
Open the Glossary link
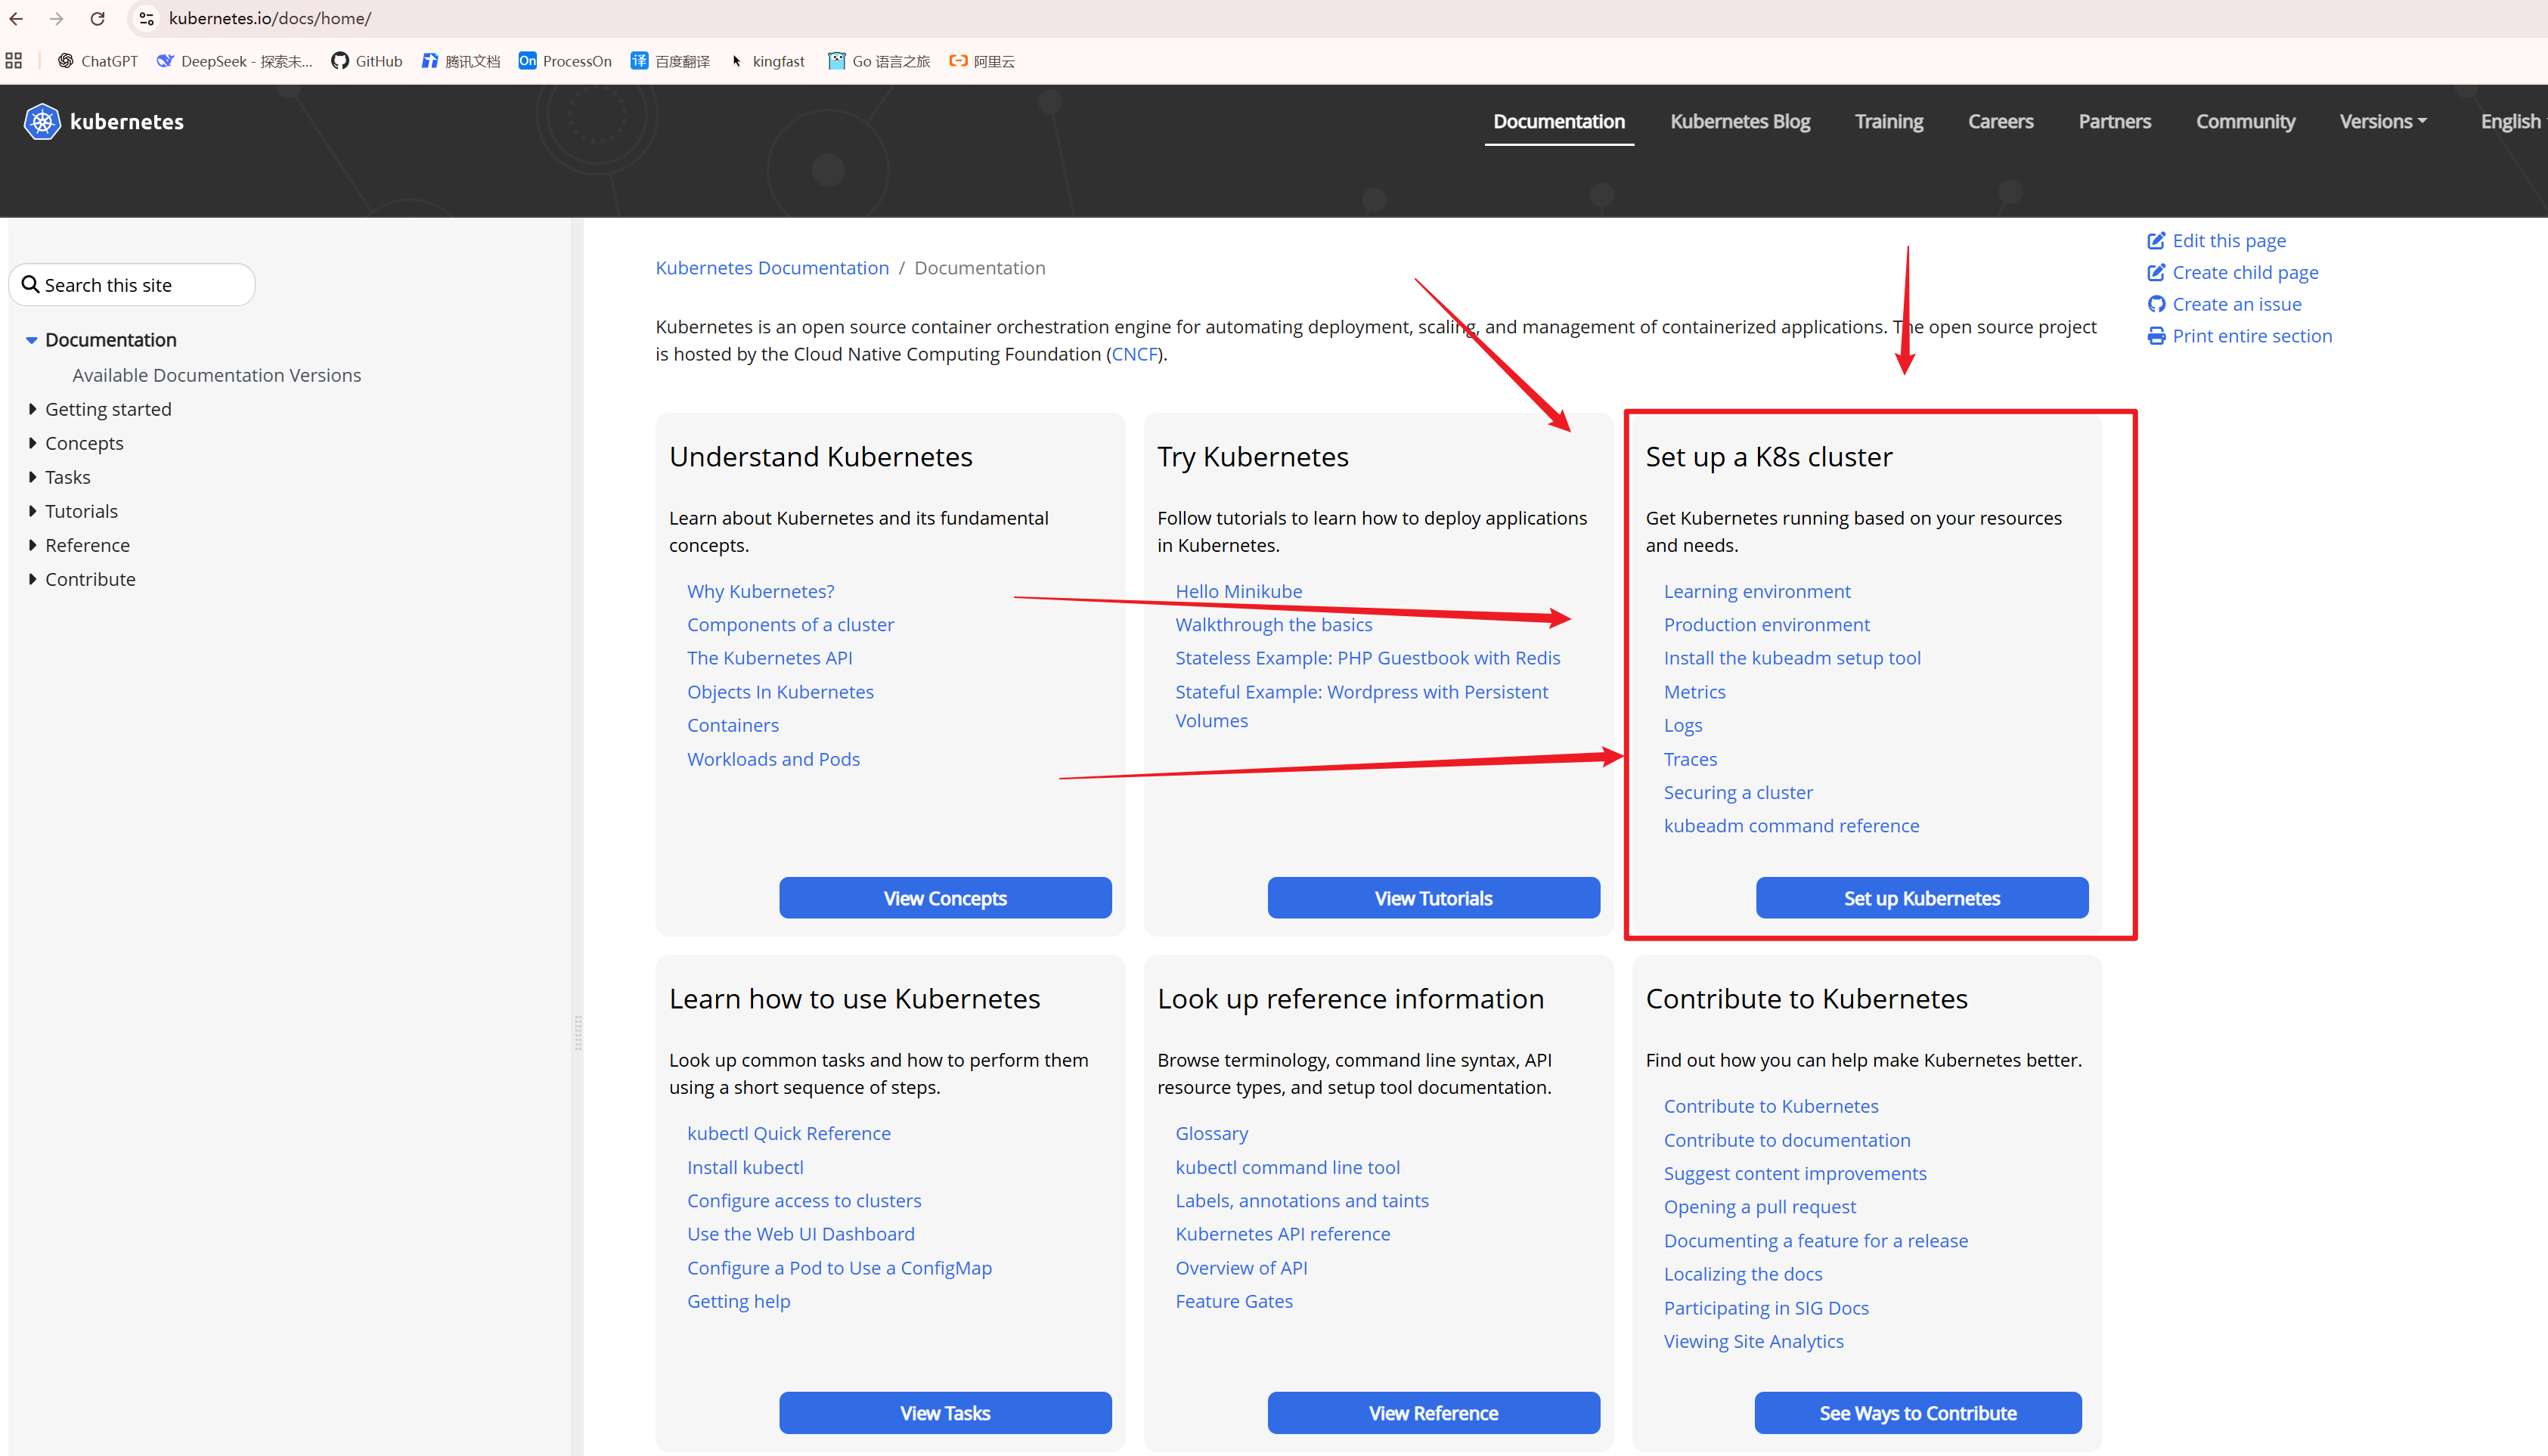[1212, 1133]
